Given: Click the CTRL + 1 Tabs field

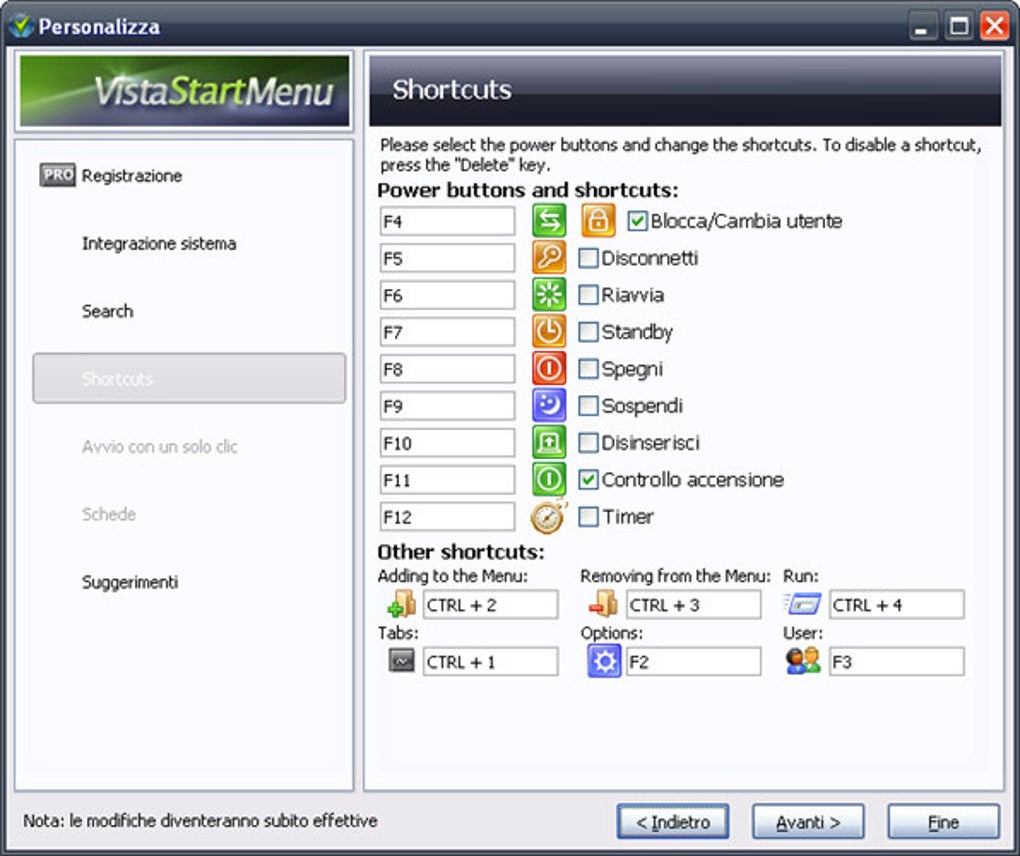Looking at the screenshot, I should (x=490, y=662).
